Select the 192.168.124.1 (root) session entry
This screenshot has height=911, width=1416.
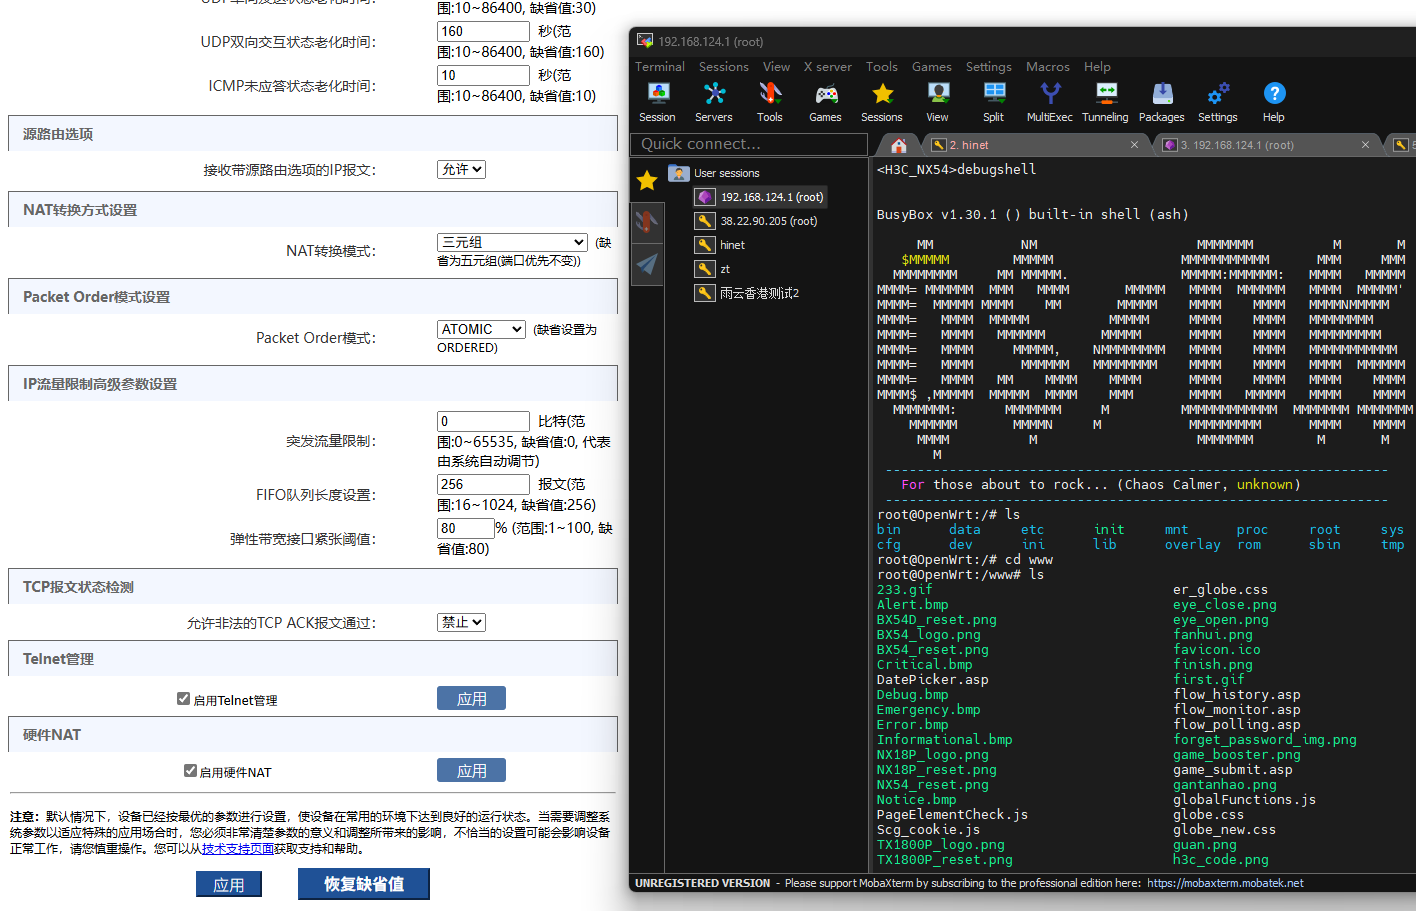pos(771,197)
